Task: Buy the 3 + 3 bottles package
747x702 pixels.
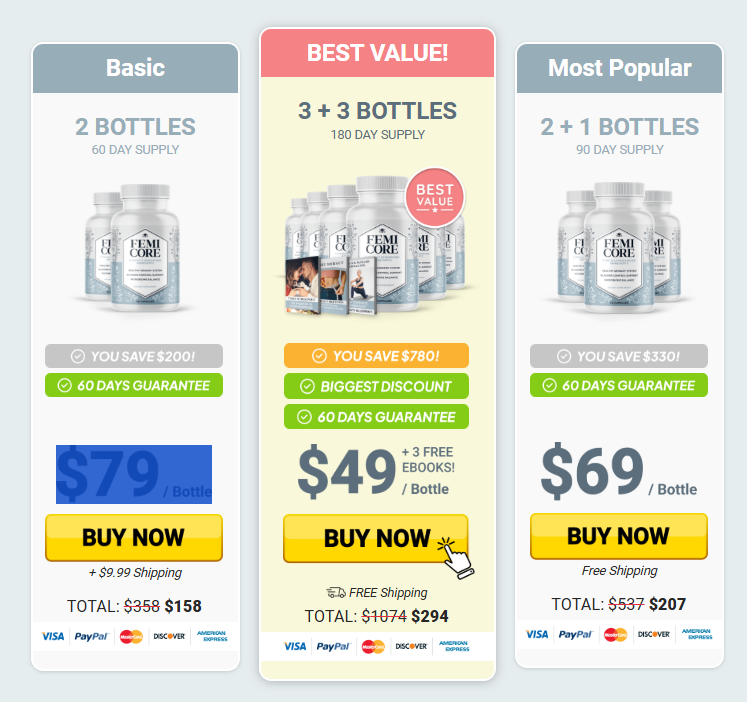Action: click(x=376, y=538)
